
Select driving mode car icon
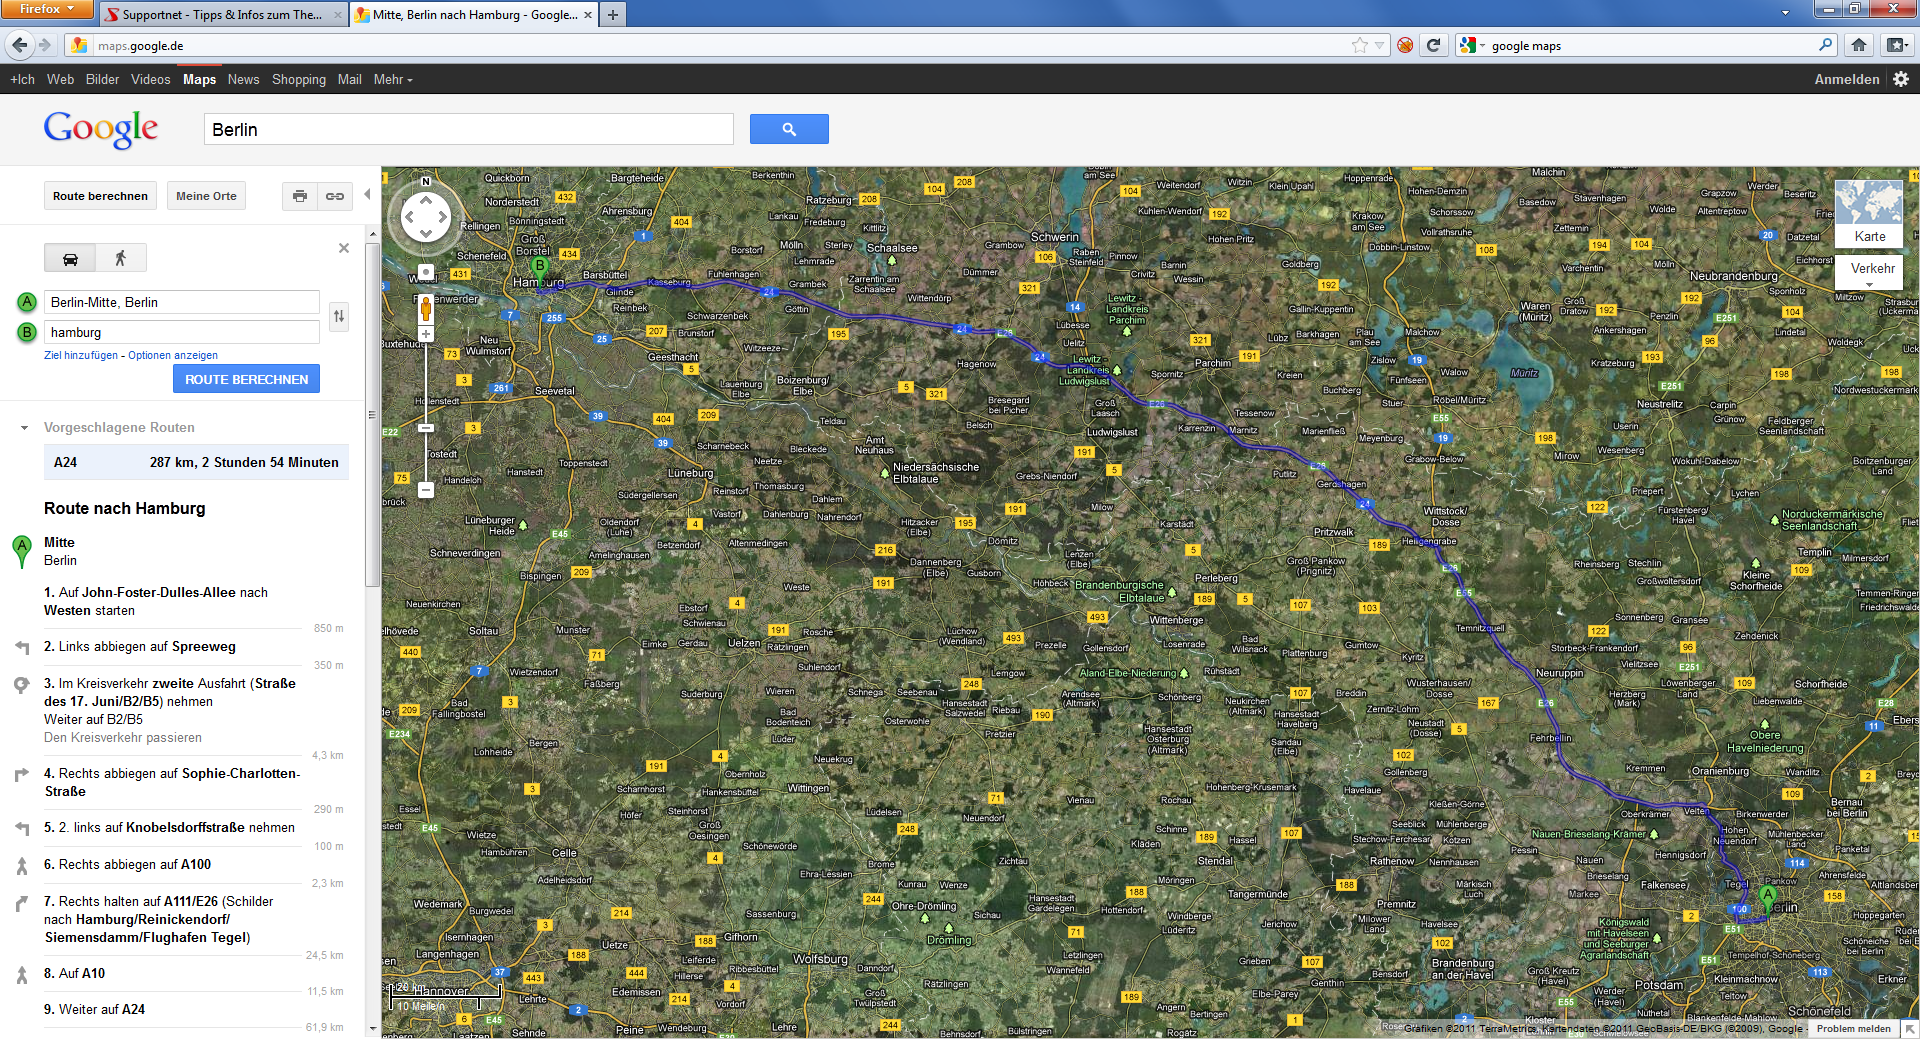click(x=70, y=257)
